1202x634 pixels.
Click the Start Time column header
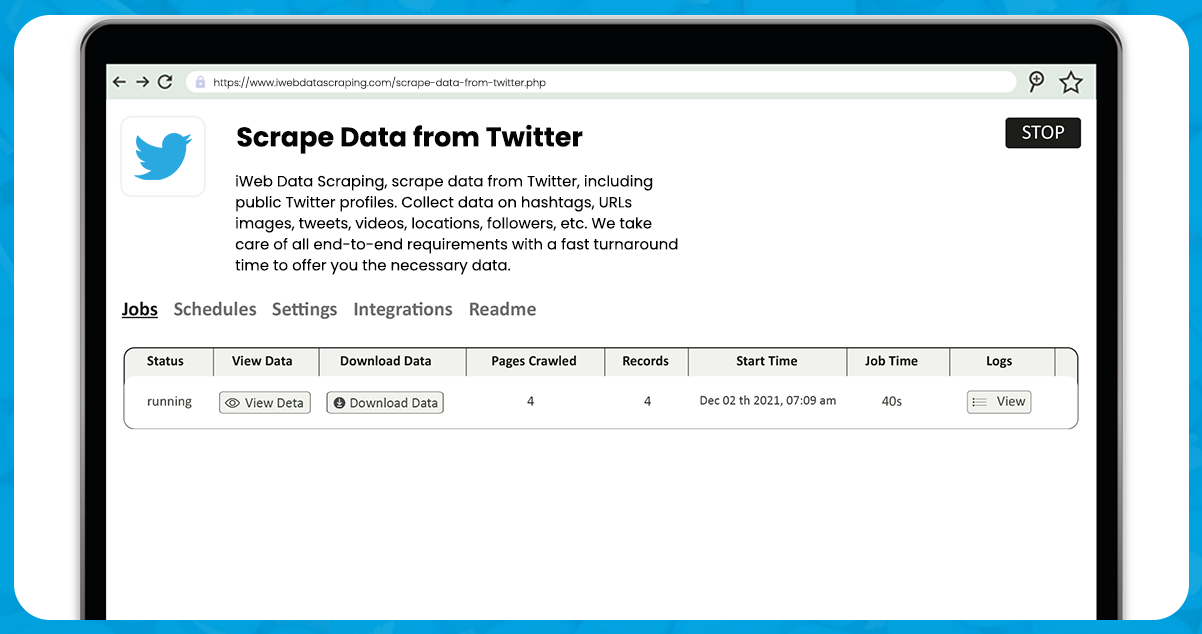coord(767,361)
